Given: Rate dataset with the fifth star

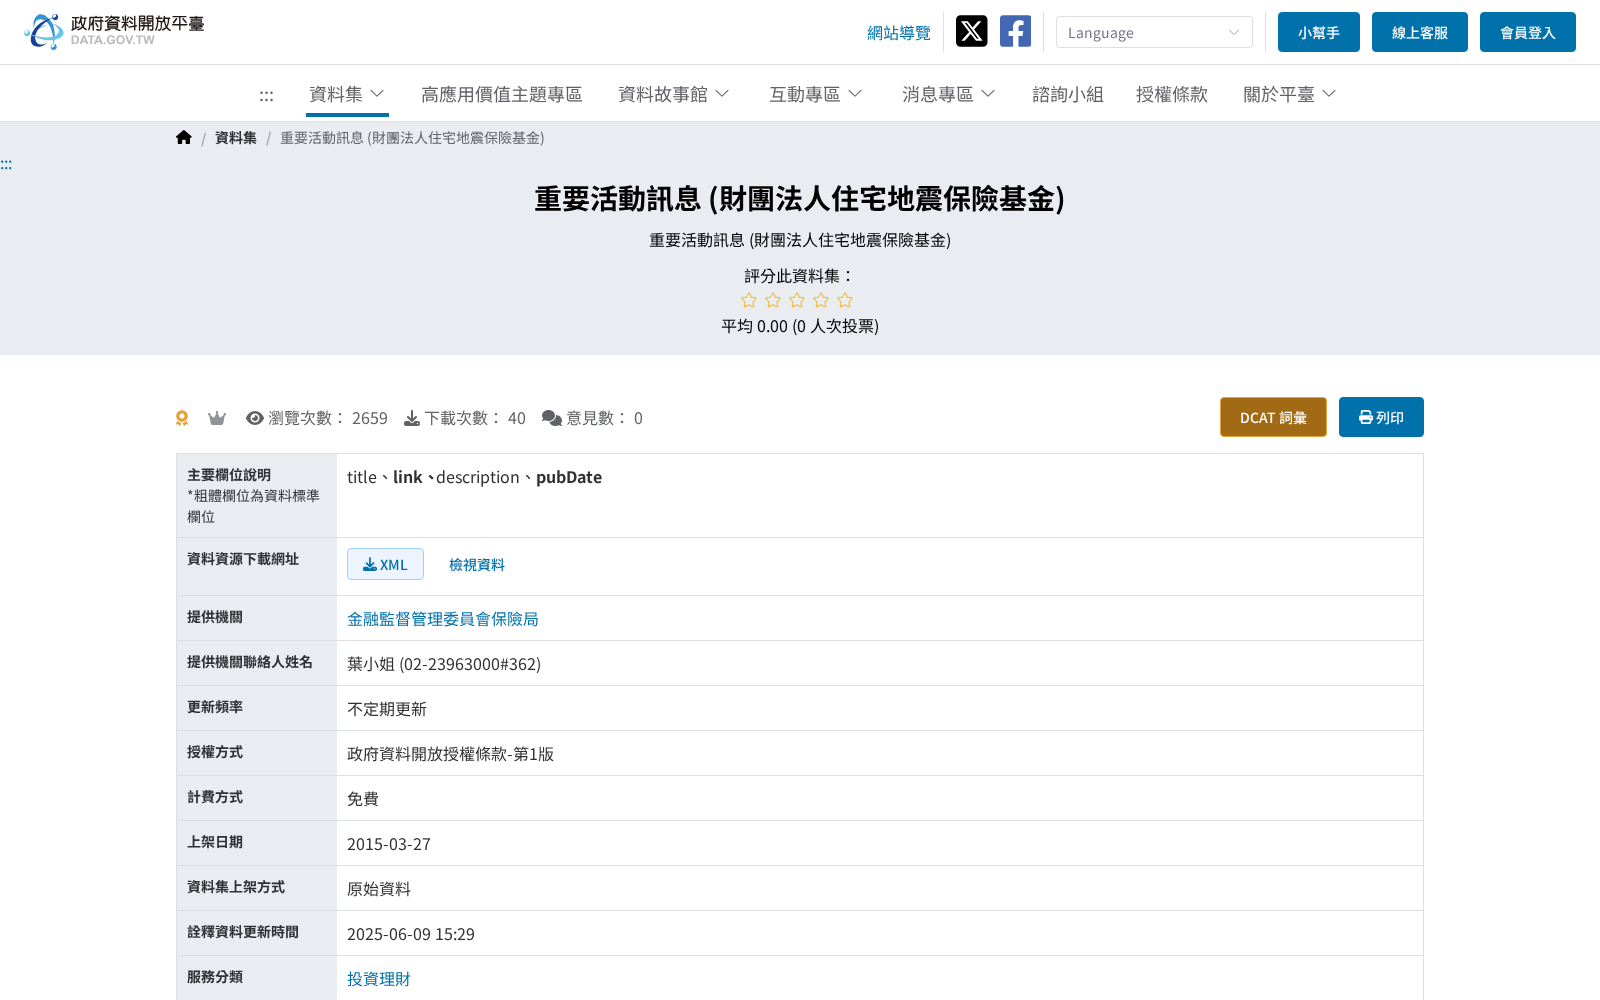Looking at the screenshot, I should 845,300.
